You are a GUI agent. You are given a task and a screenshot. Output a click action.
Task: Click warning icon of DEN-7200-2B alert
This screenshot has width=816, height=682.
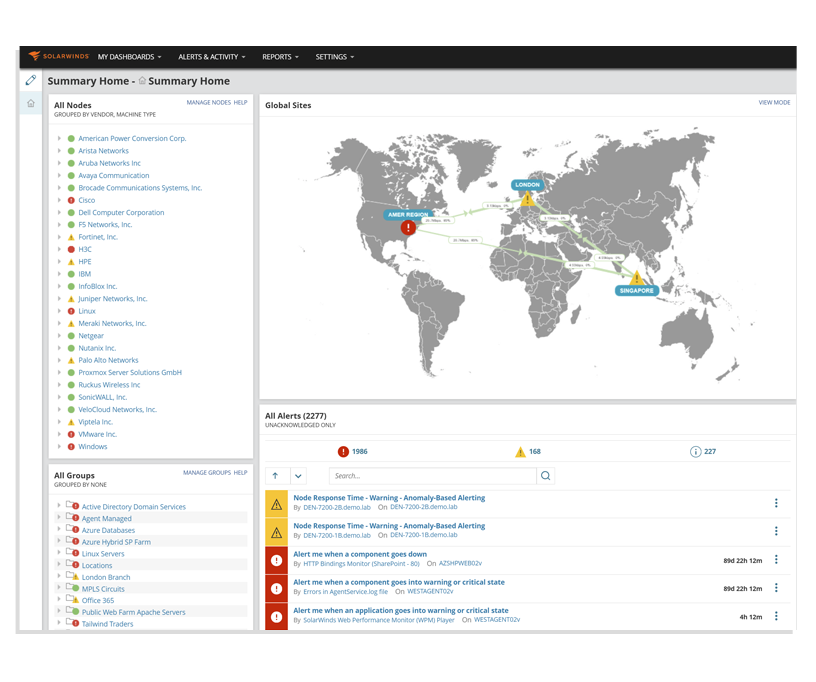tap(276, 504)
